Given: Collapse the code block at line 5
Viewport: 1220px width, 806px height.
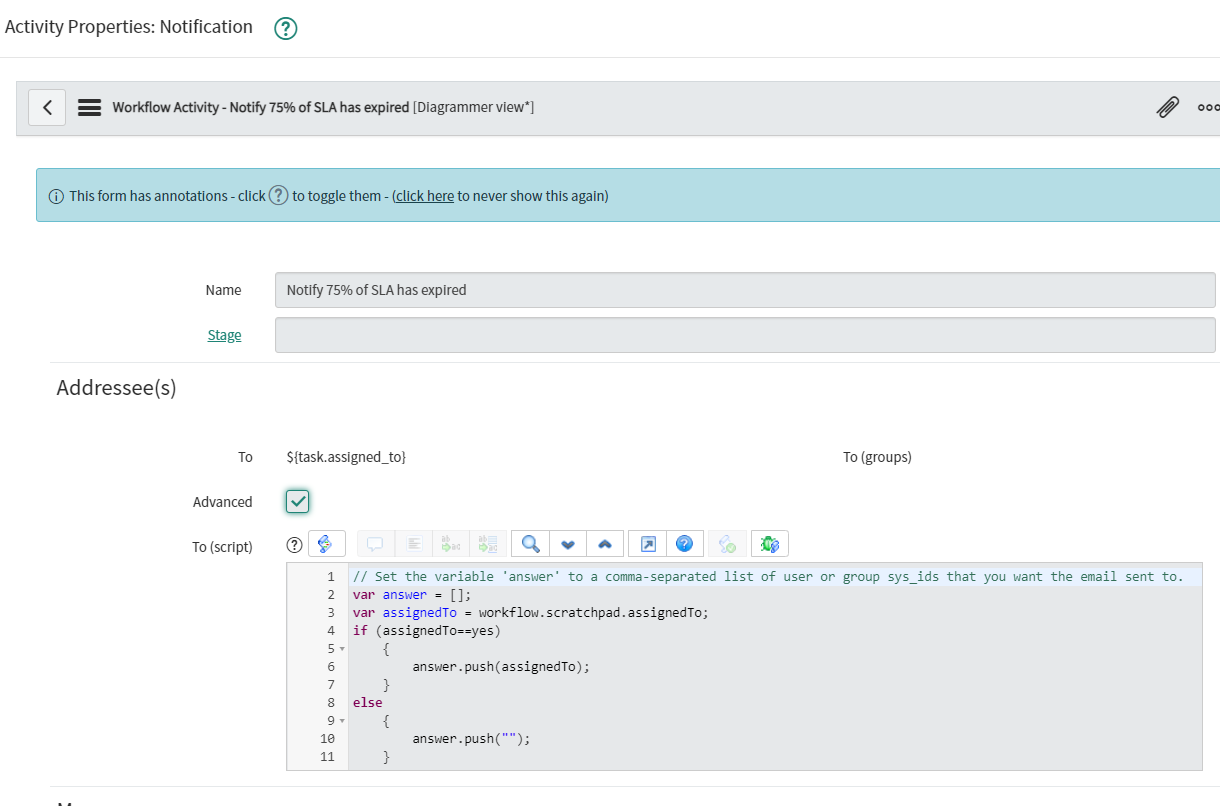Looking at the screenshot, I should pos(340,648).
